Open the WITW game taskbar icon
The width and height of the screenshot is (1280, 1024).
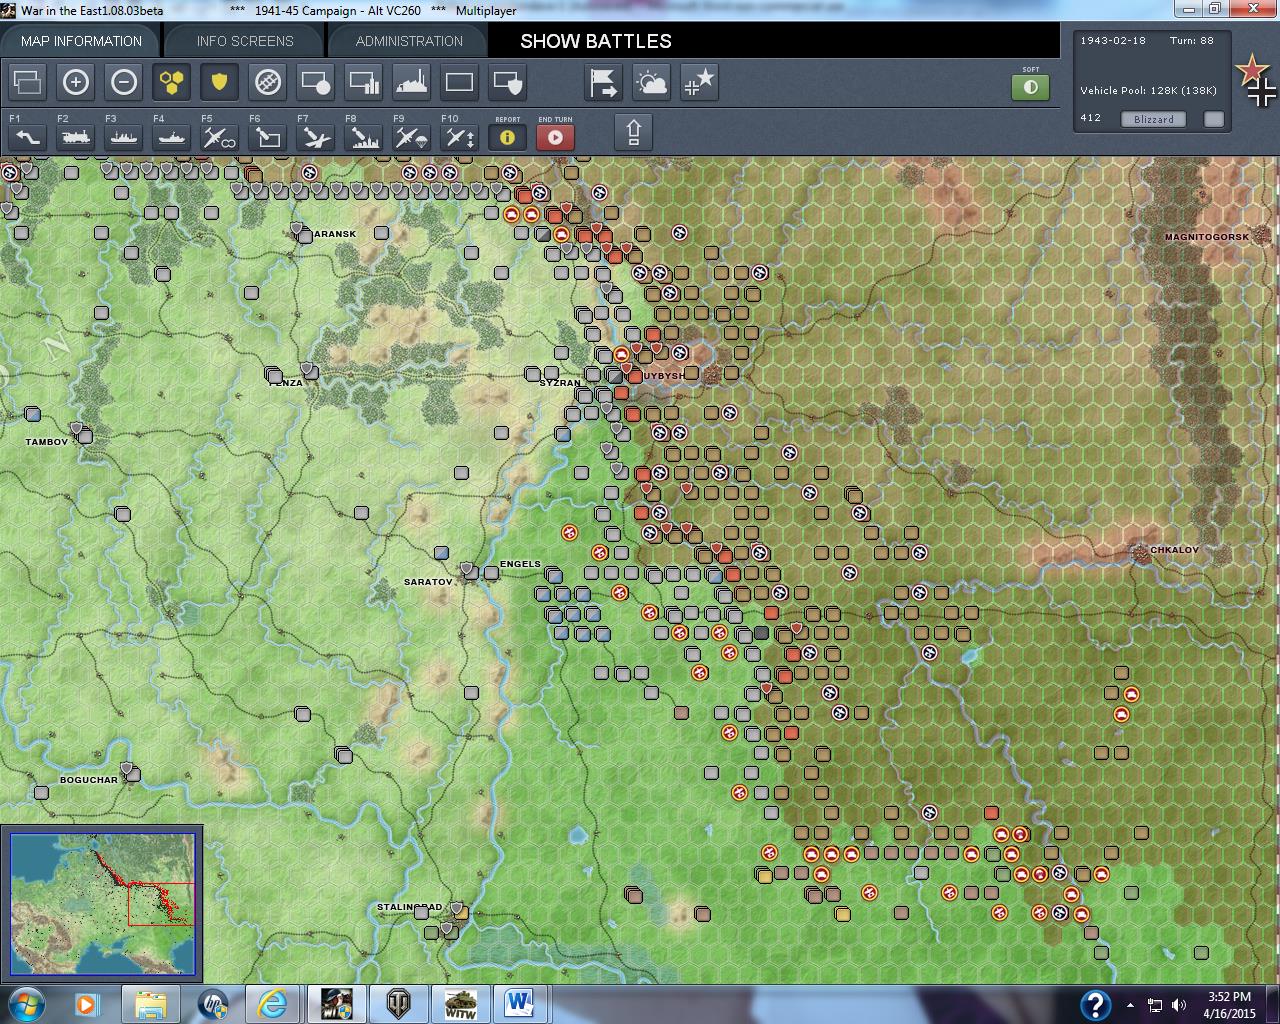point(460,1003)
